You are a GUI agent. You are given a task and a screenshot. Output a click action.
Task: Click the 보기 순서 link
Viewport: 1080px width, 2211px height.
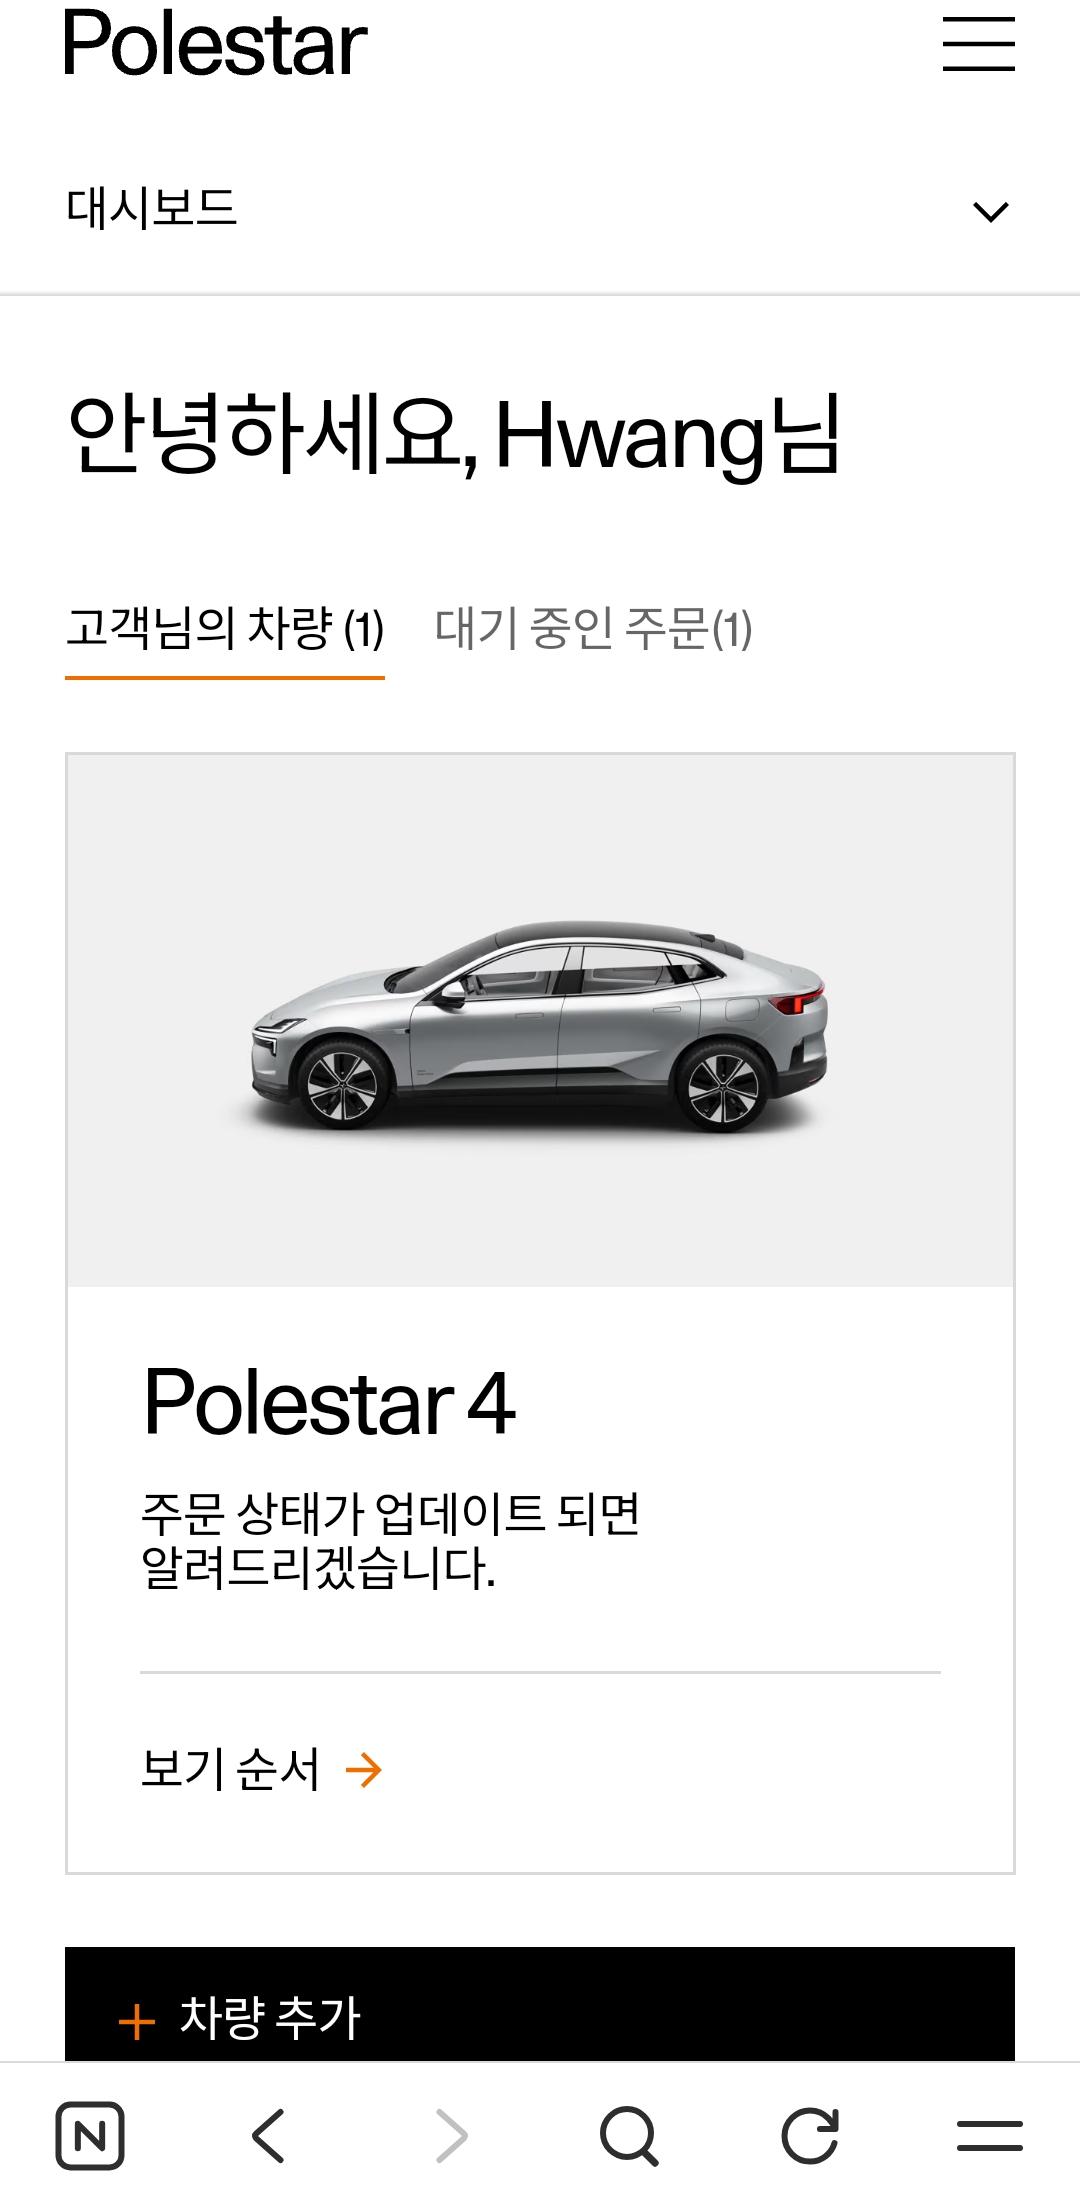(230, 1770)
